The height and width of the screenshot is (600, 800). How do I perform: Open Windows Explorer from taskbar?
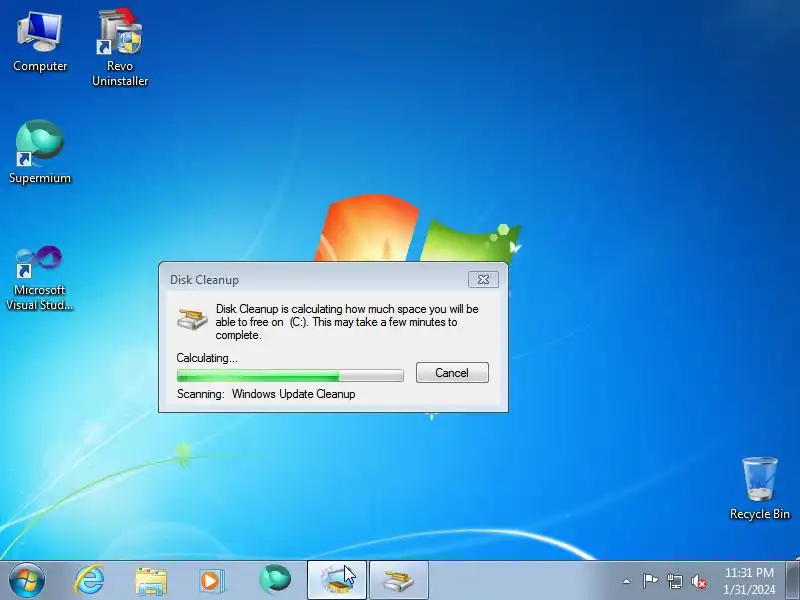[151, 581]
